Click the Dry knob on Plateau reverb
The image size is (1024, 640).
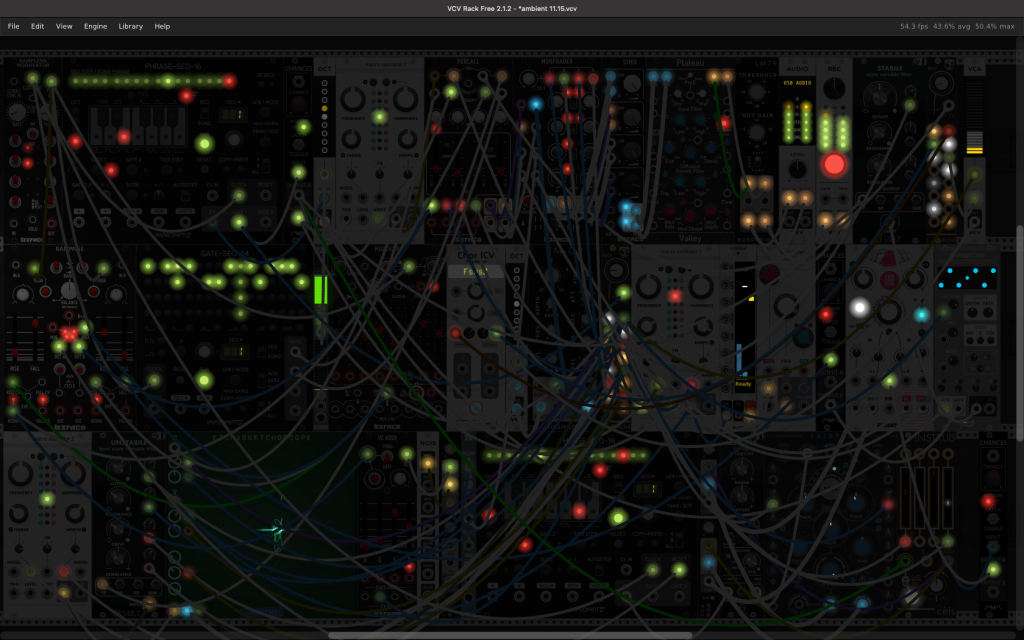(677, 94)
